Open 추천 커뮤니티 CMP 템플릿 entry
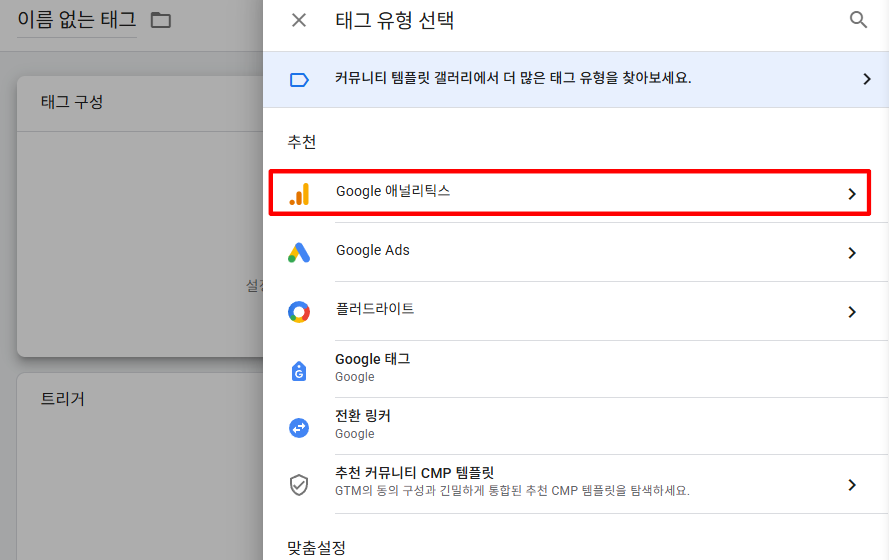Viewport: 889px width, 560px height. [x=575, y=484]
